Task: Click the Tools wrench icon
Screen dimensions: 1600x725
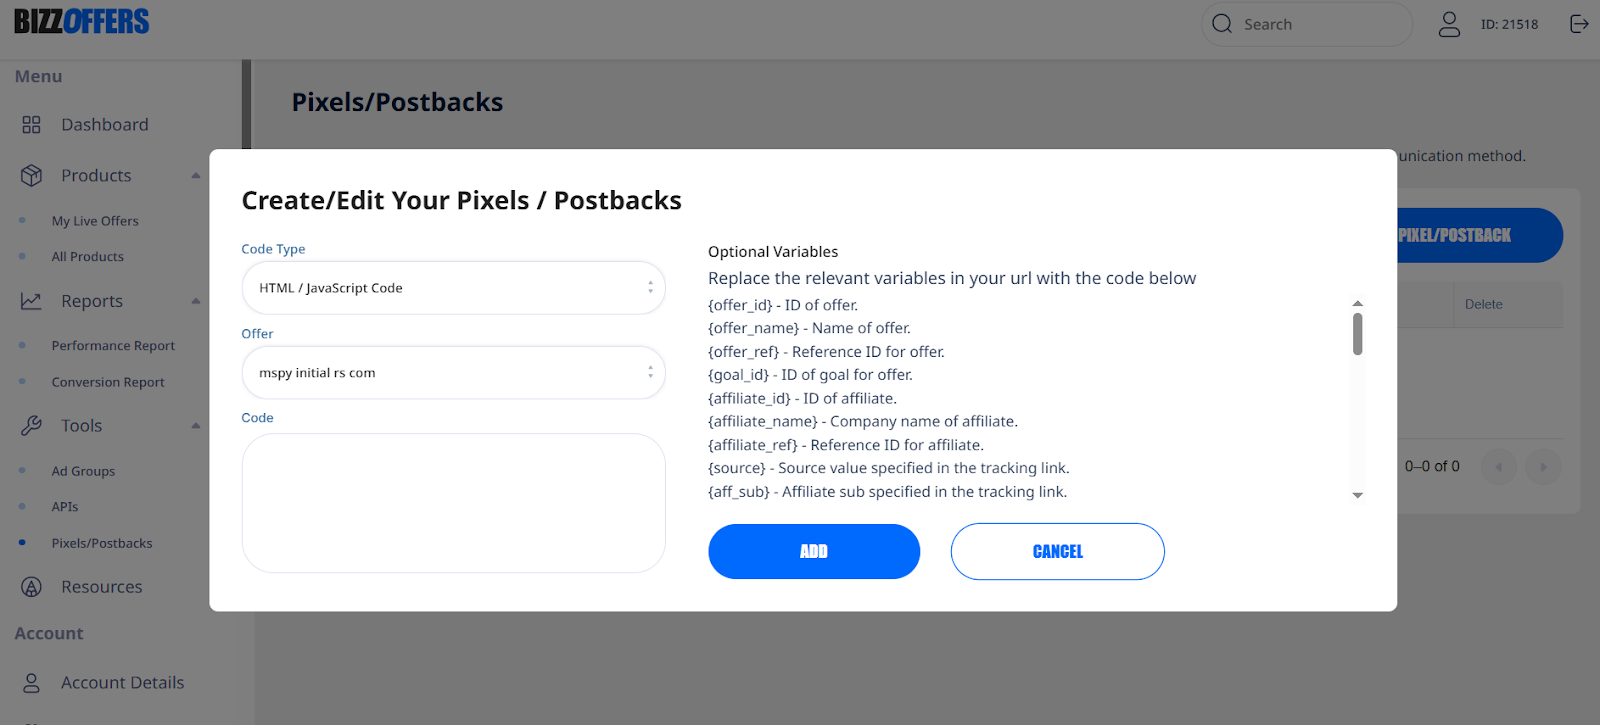Action: pyautogui.click(x=31, y=426)
